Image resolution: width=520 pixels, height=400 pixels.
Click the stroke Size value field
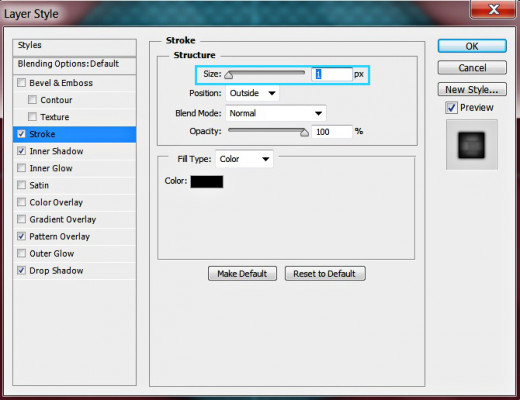pyautogui.click(x=332, y=74)
